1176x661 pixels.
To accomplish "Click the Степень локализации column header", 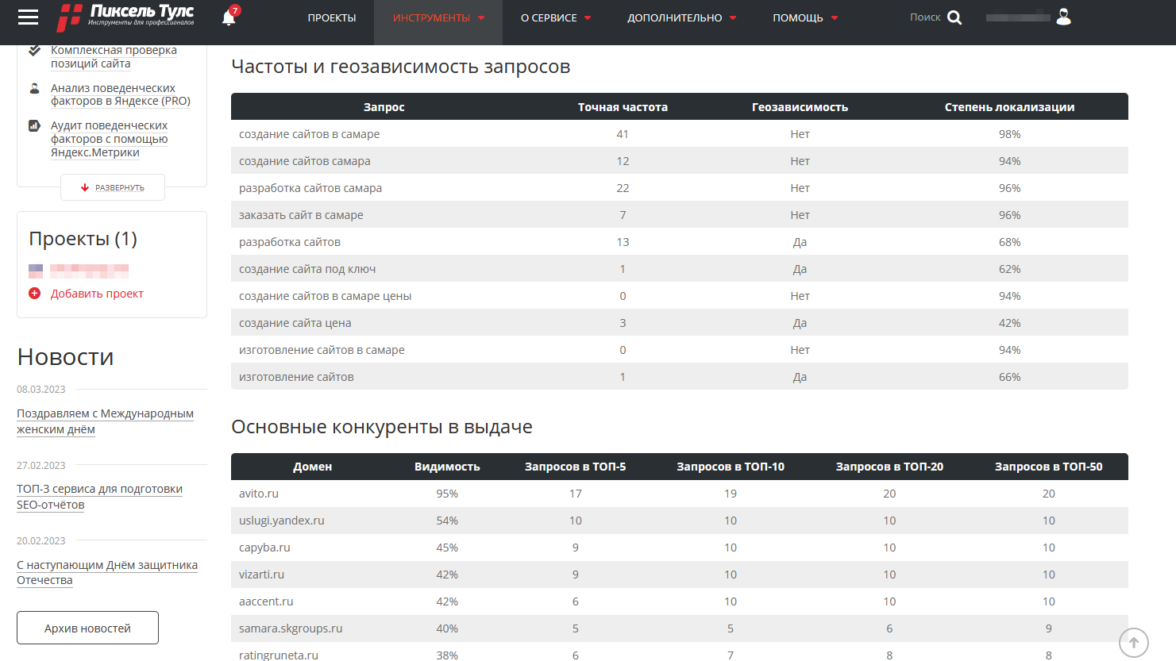I will point(1010,107).
